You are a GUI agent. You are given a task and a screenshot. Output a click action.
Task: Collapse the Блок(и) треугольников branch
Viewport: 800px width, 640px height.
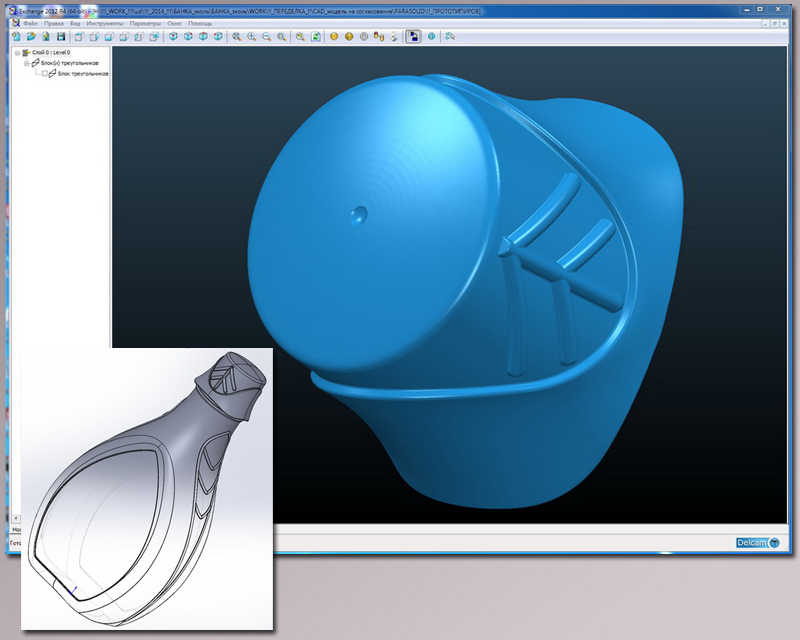pos(27,63)
